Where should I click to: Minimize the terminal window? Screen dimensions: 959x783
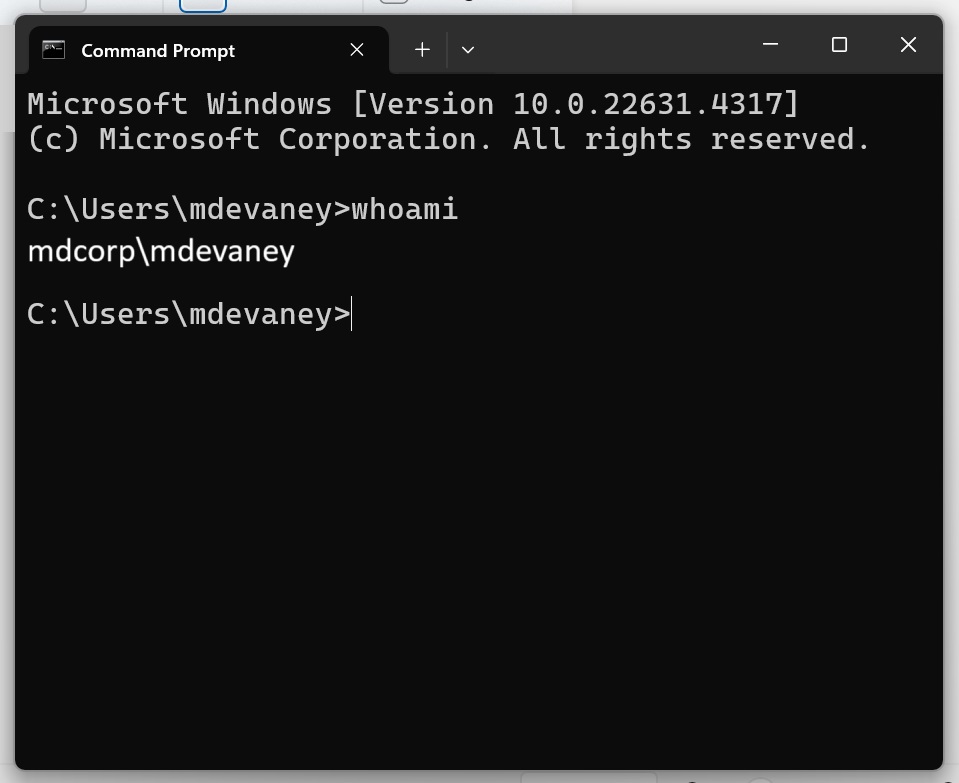pyautogui.click(x=771, y=45)
